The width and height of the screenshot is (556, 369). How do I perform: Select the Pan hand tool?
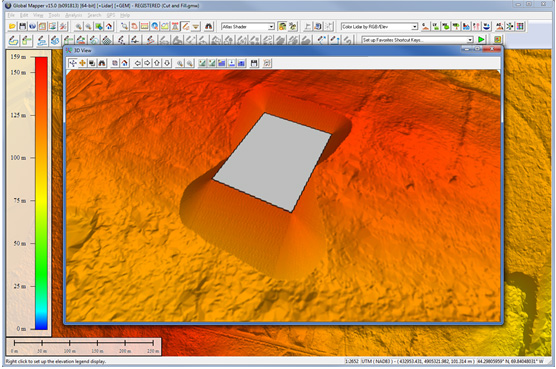tap(134, 26)
